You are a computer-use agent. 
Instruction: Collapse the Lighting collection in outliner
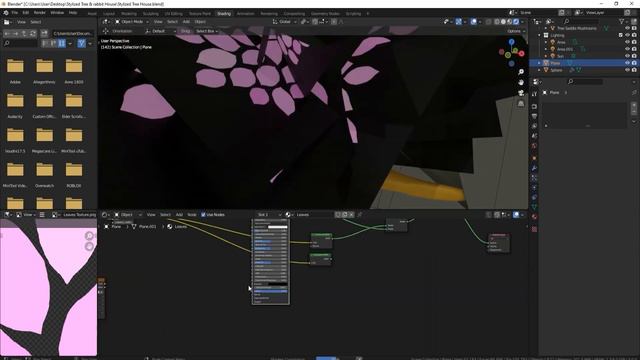tap(539, 35)
